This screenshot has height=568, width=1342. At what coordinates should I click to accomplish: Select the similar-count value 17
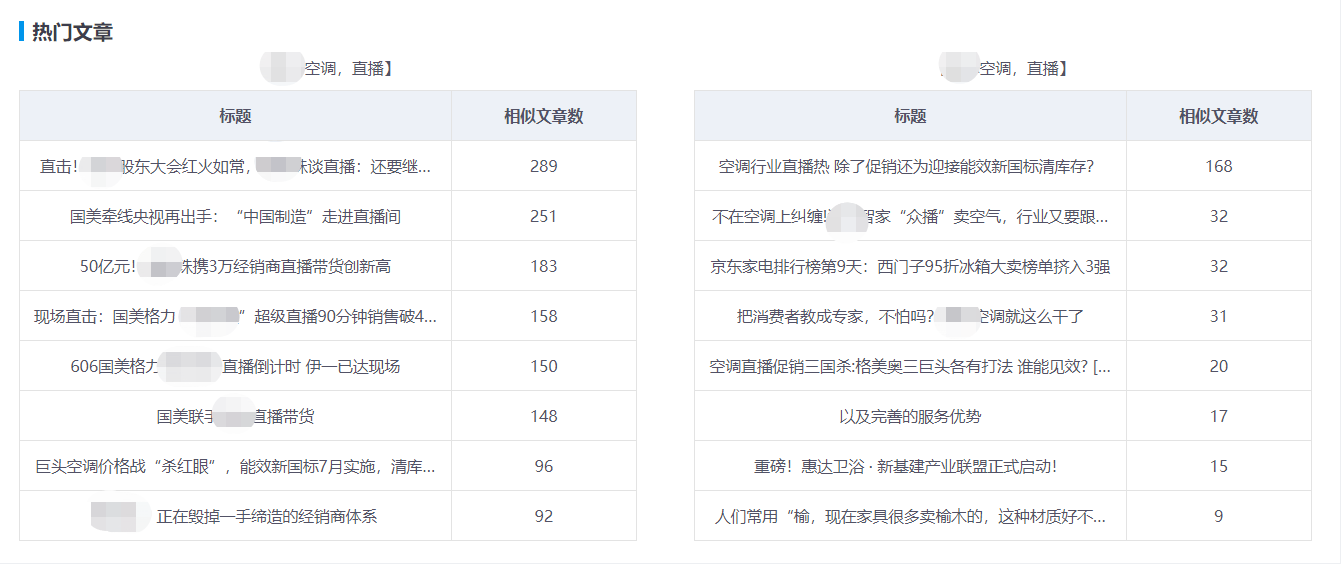[1218, 416]
